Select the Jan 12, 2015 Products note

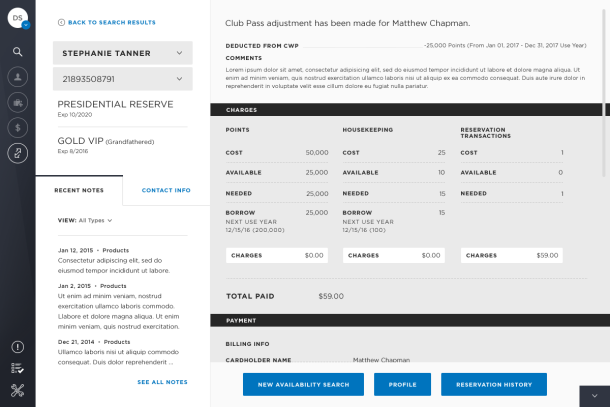click(114, 261)
